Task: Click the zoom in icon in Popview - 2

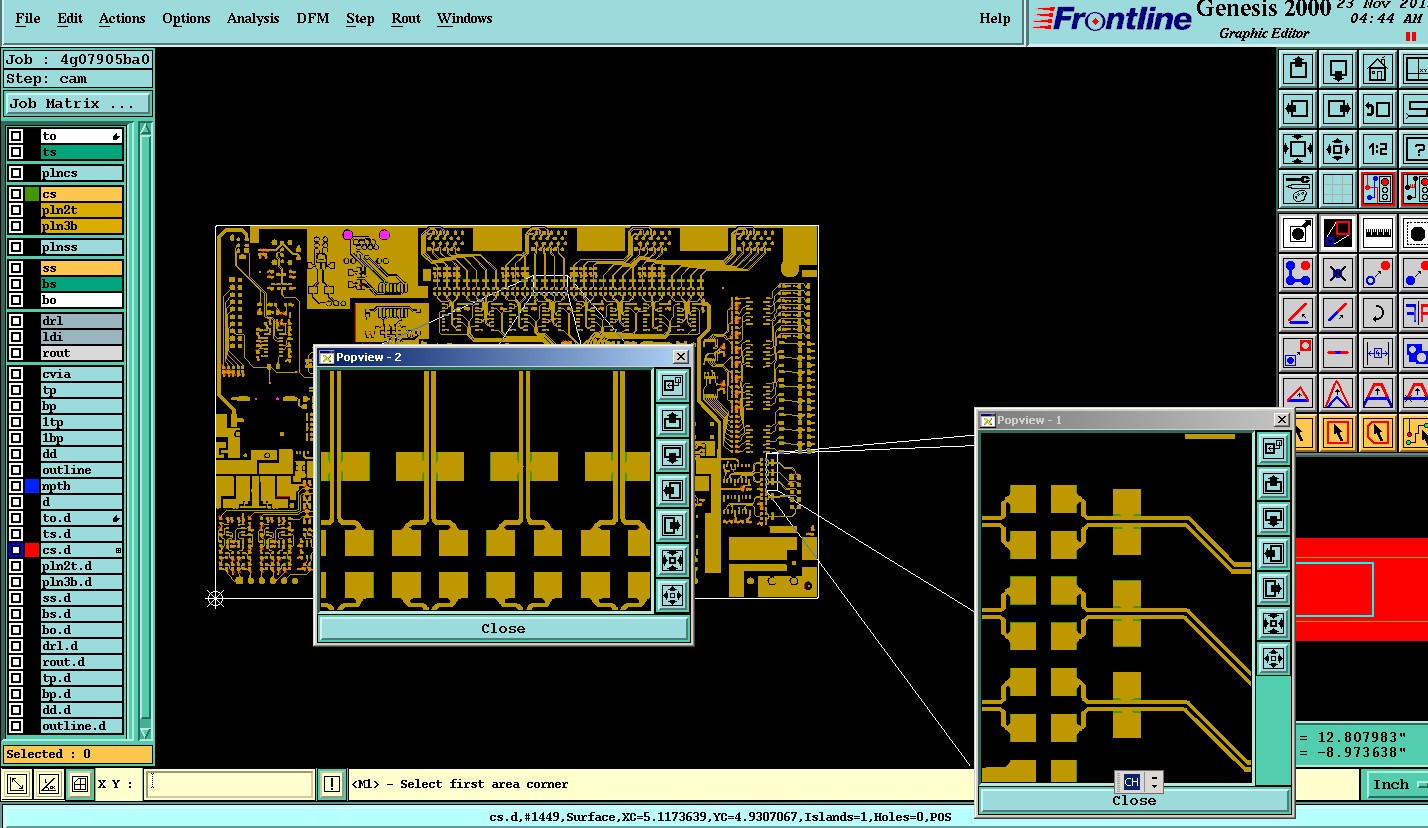Action: (x=672, y=560)
